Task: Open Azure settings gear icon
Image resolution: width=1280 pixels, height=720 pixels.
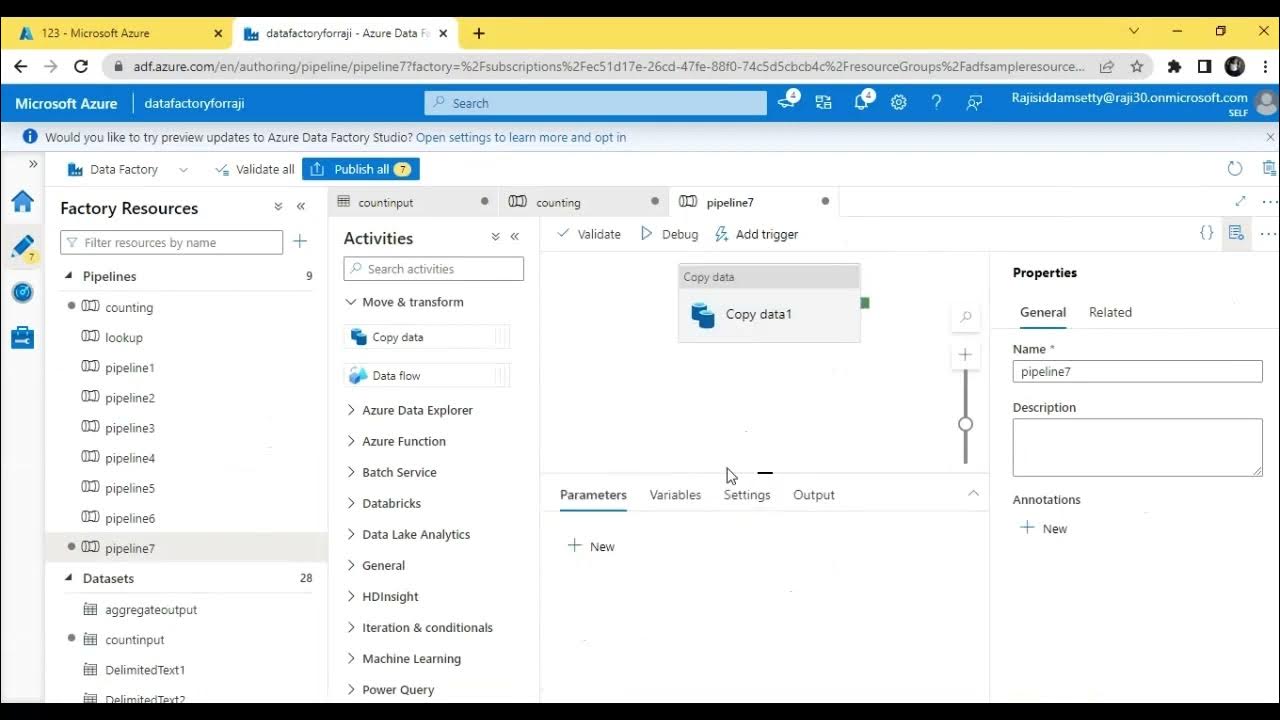Action: coord(899,102)
